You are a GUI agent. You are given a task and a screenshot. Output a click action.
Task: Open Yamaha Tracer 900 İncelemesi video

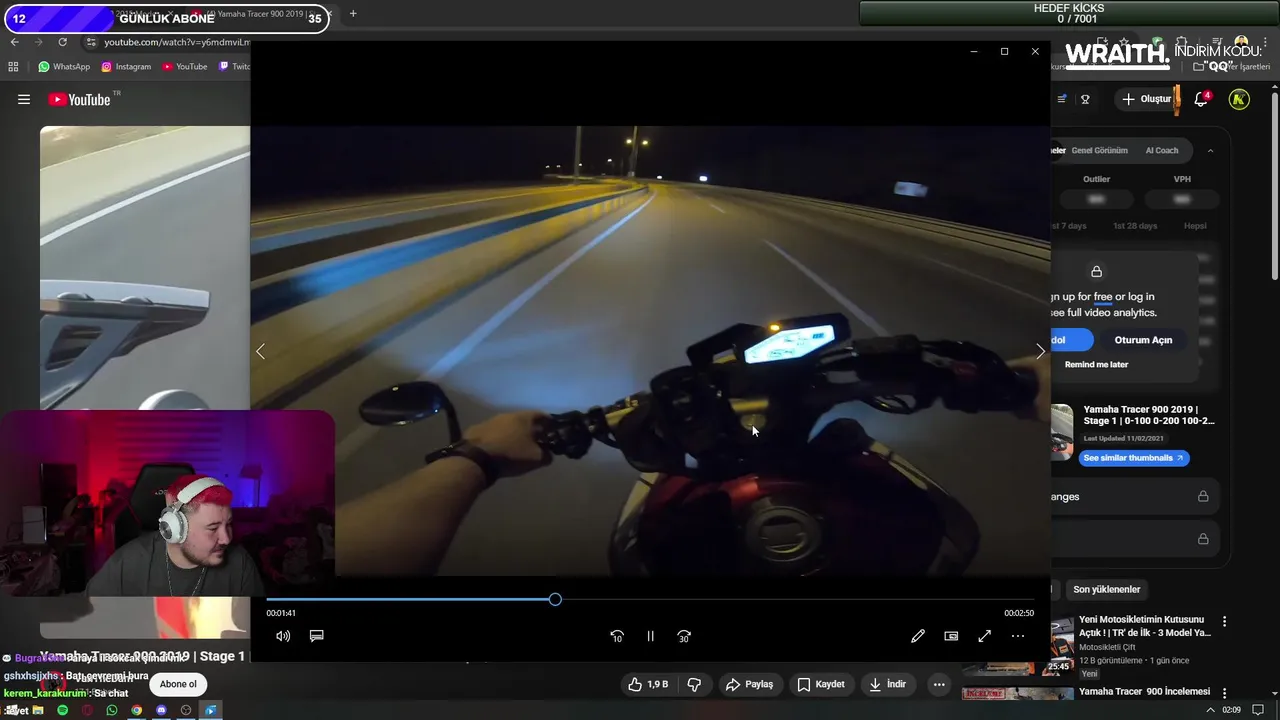[1144, 691]
